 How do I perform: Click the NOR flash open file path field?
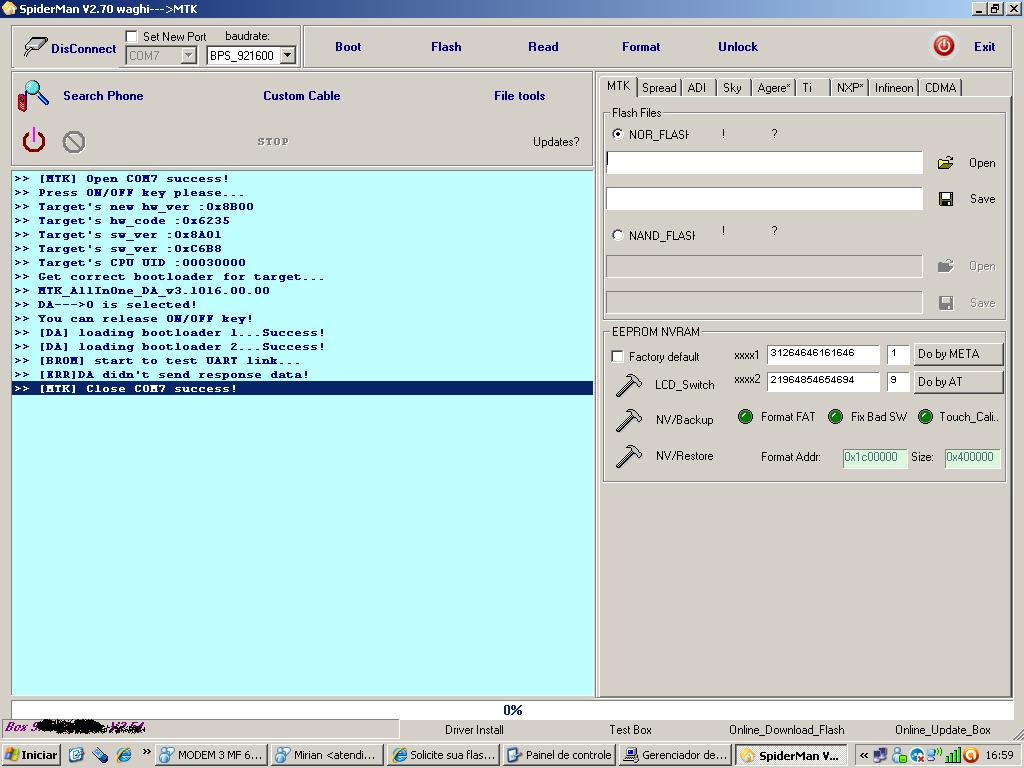764,163
